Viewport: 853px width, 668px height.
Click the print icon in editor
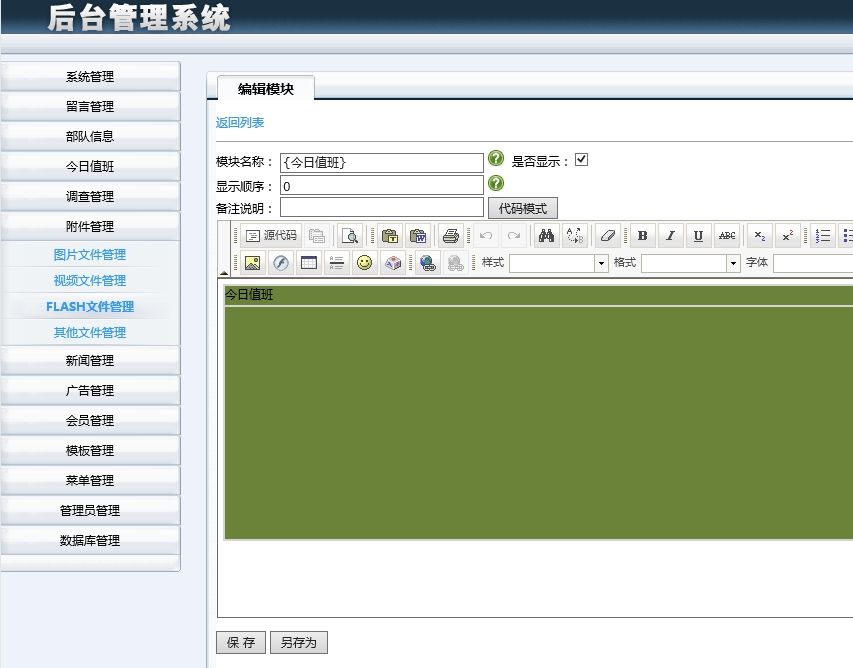point(450,236)
